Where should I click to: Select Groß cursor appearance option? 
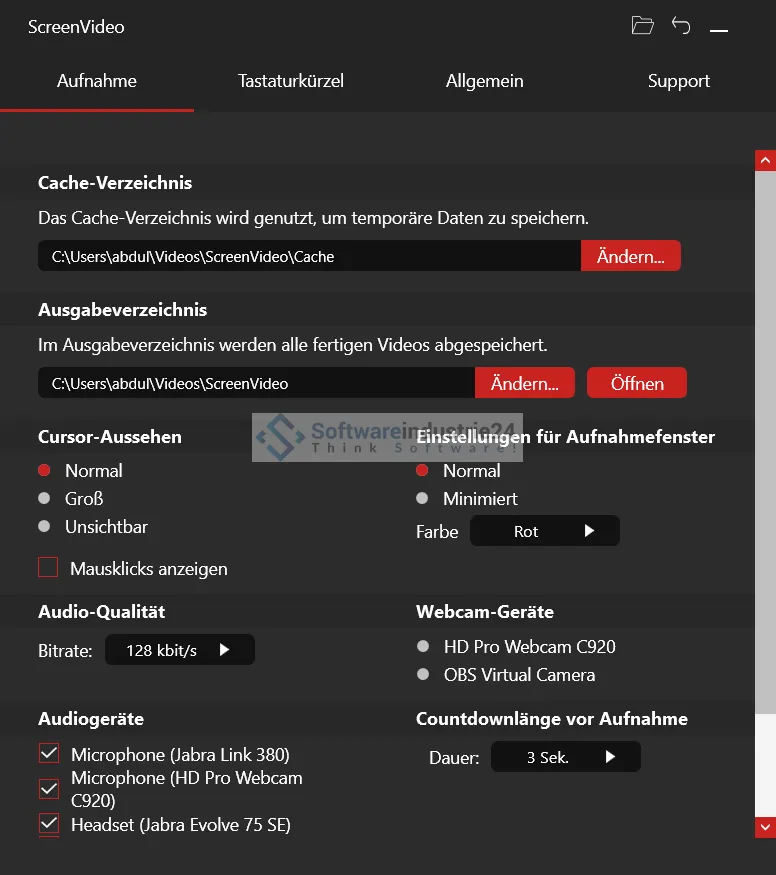point(44,498)
